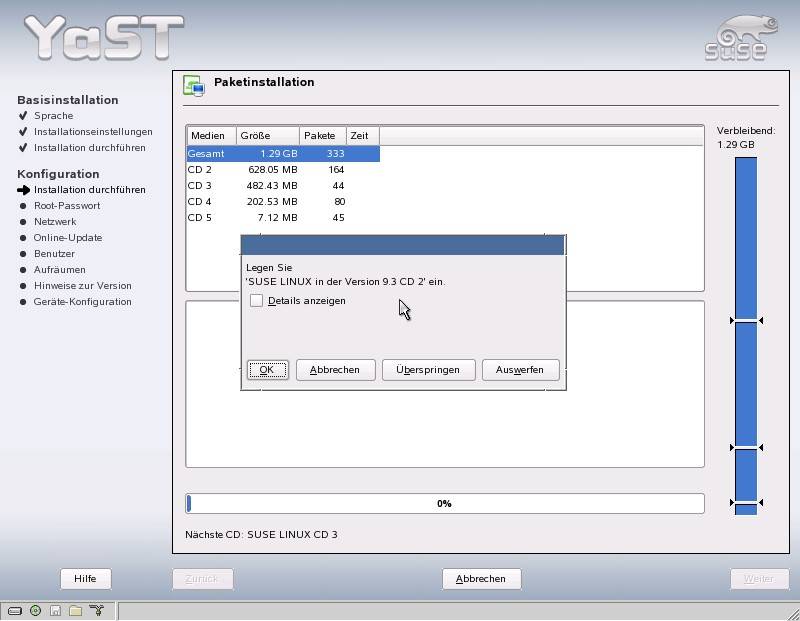
Task: Click the 7.12 MB size cell
Action: point(278,217)
